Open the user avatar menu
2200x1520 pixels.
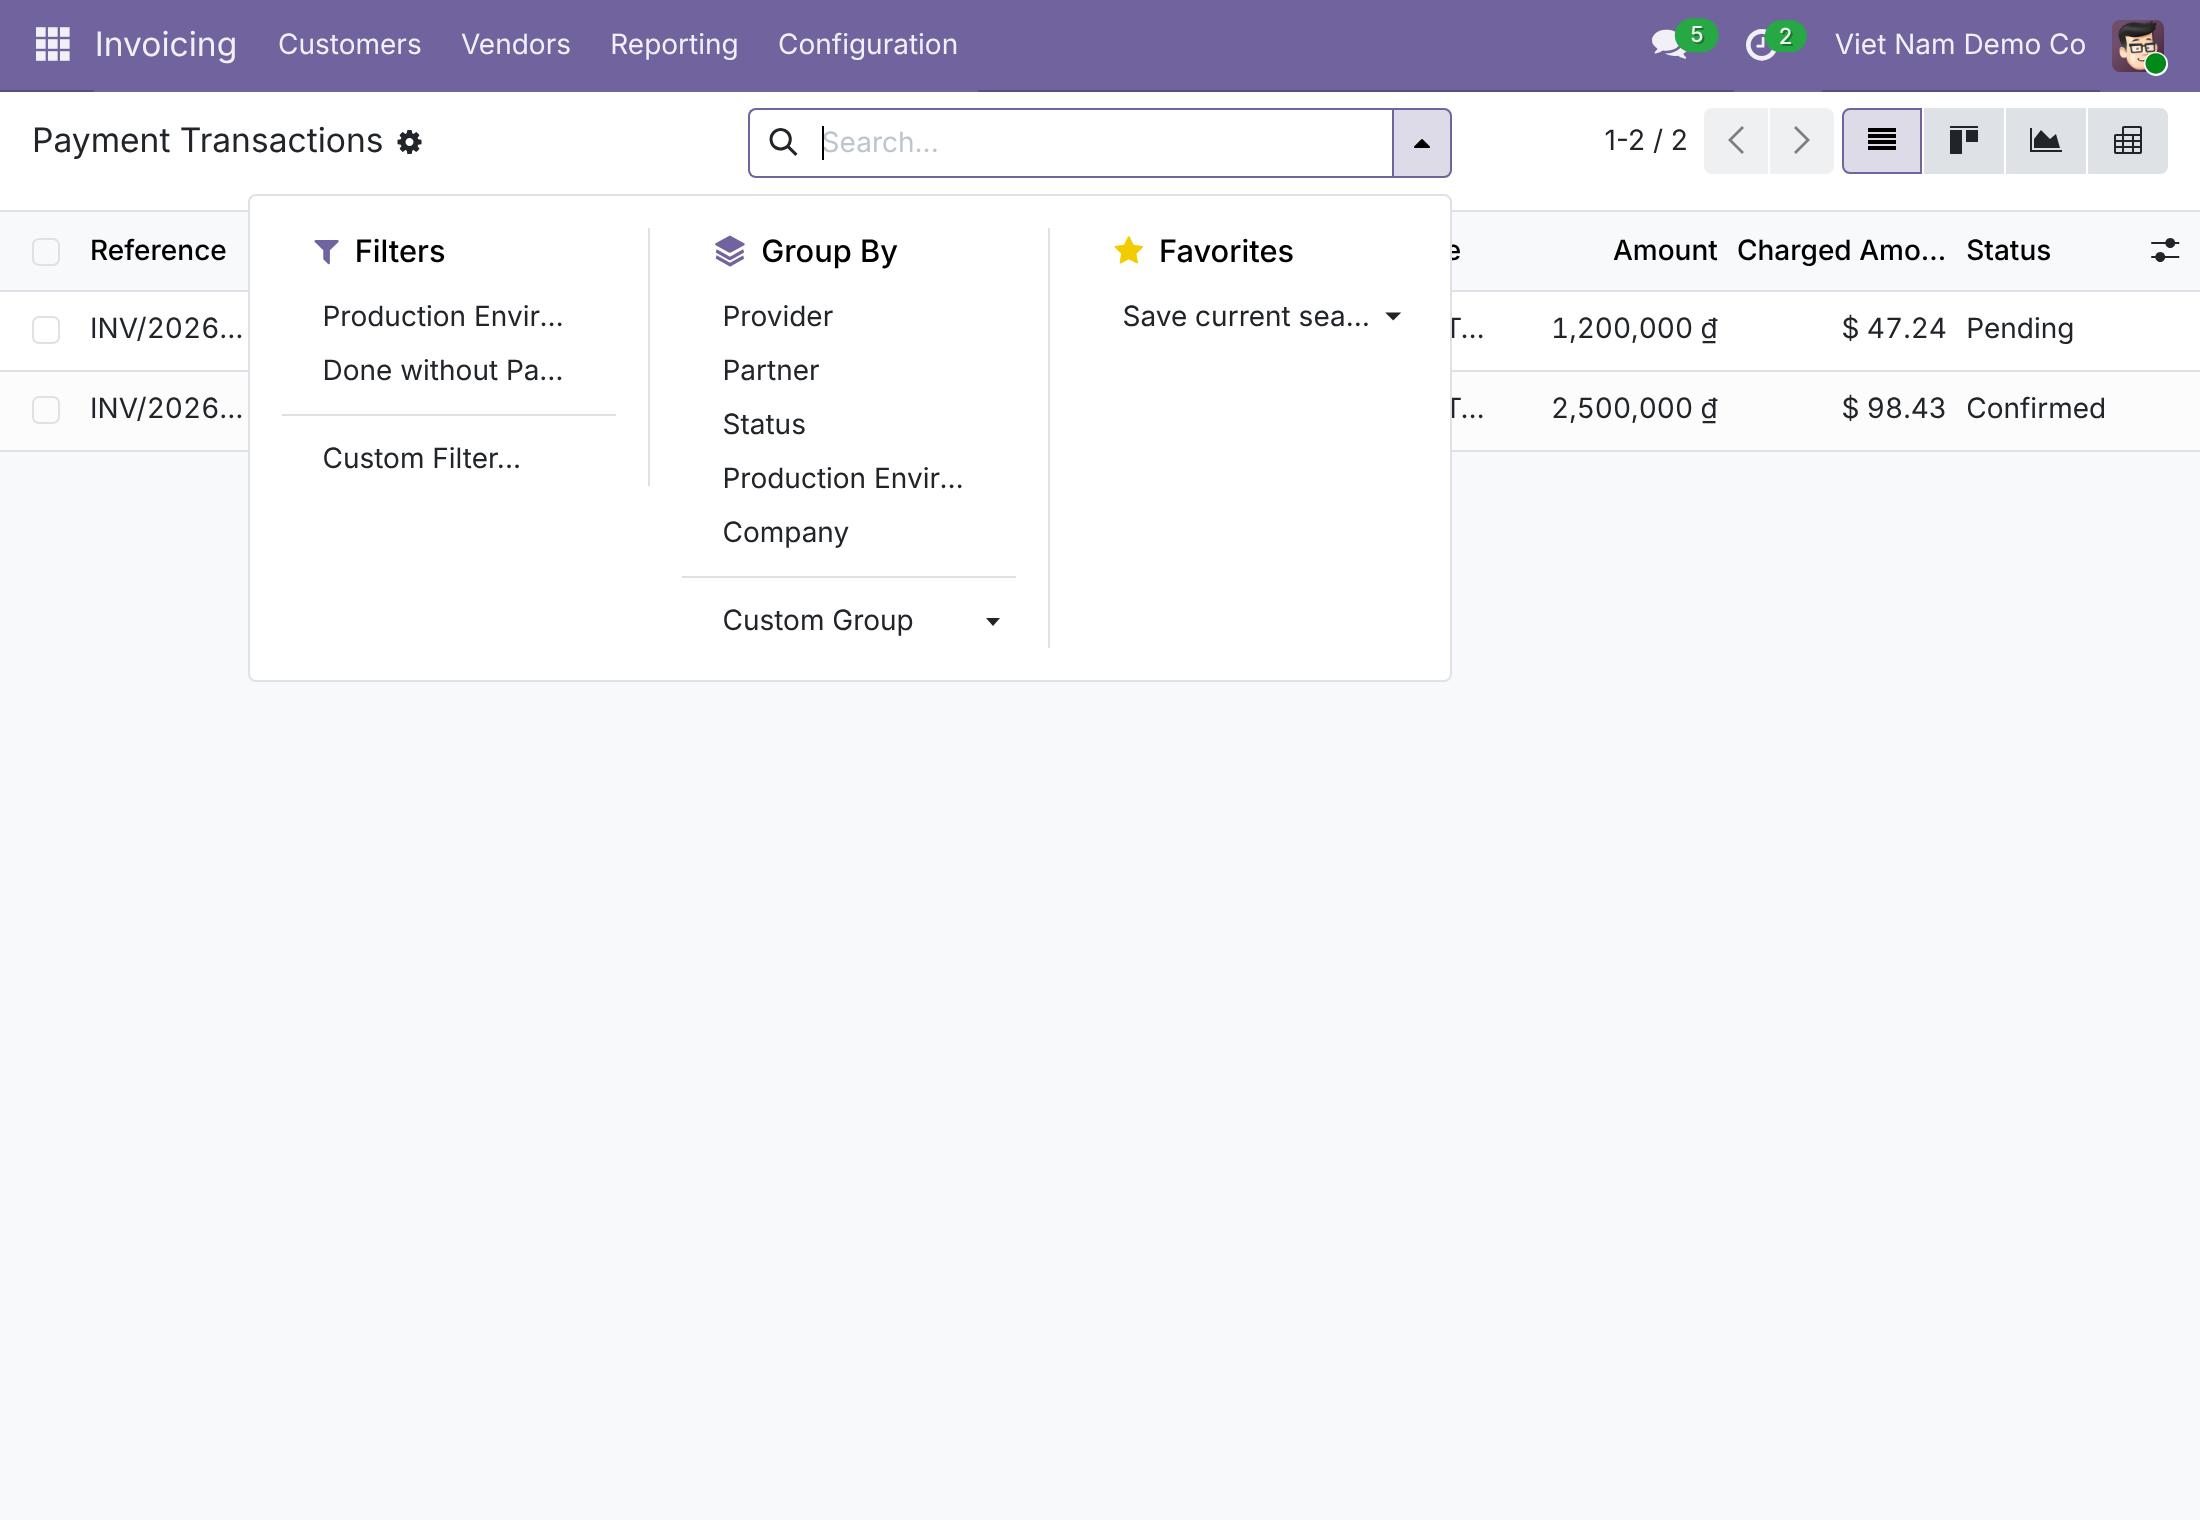2138,45
